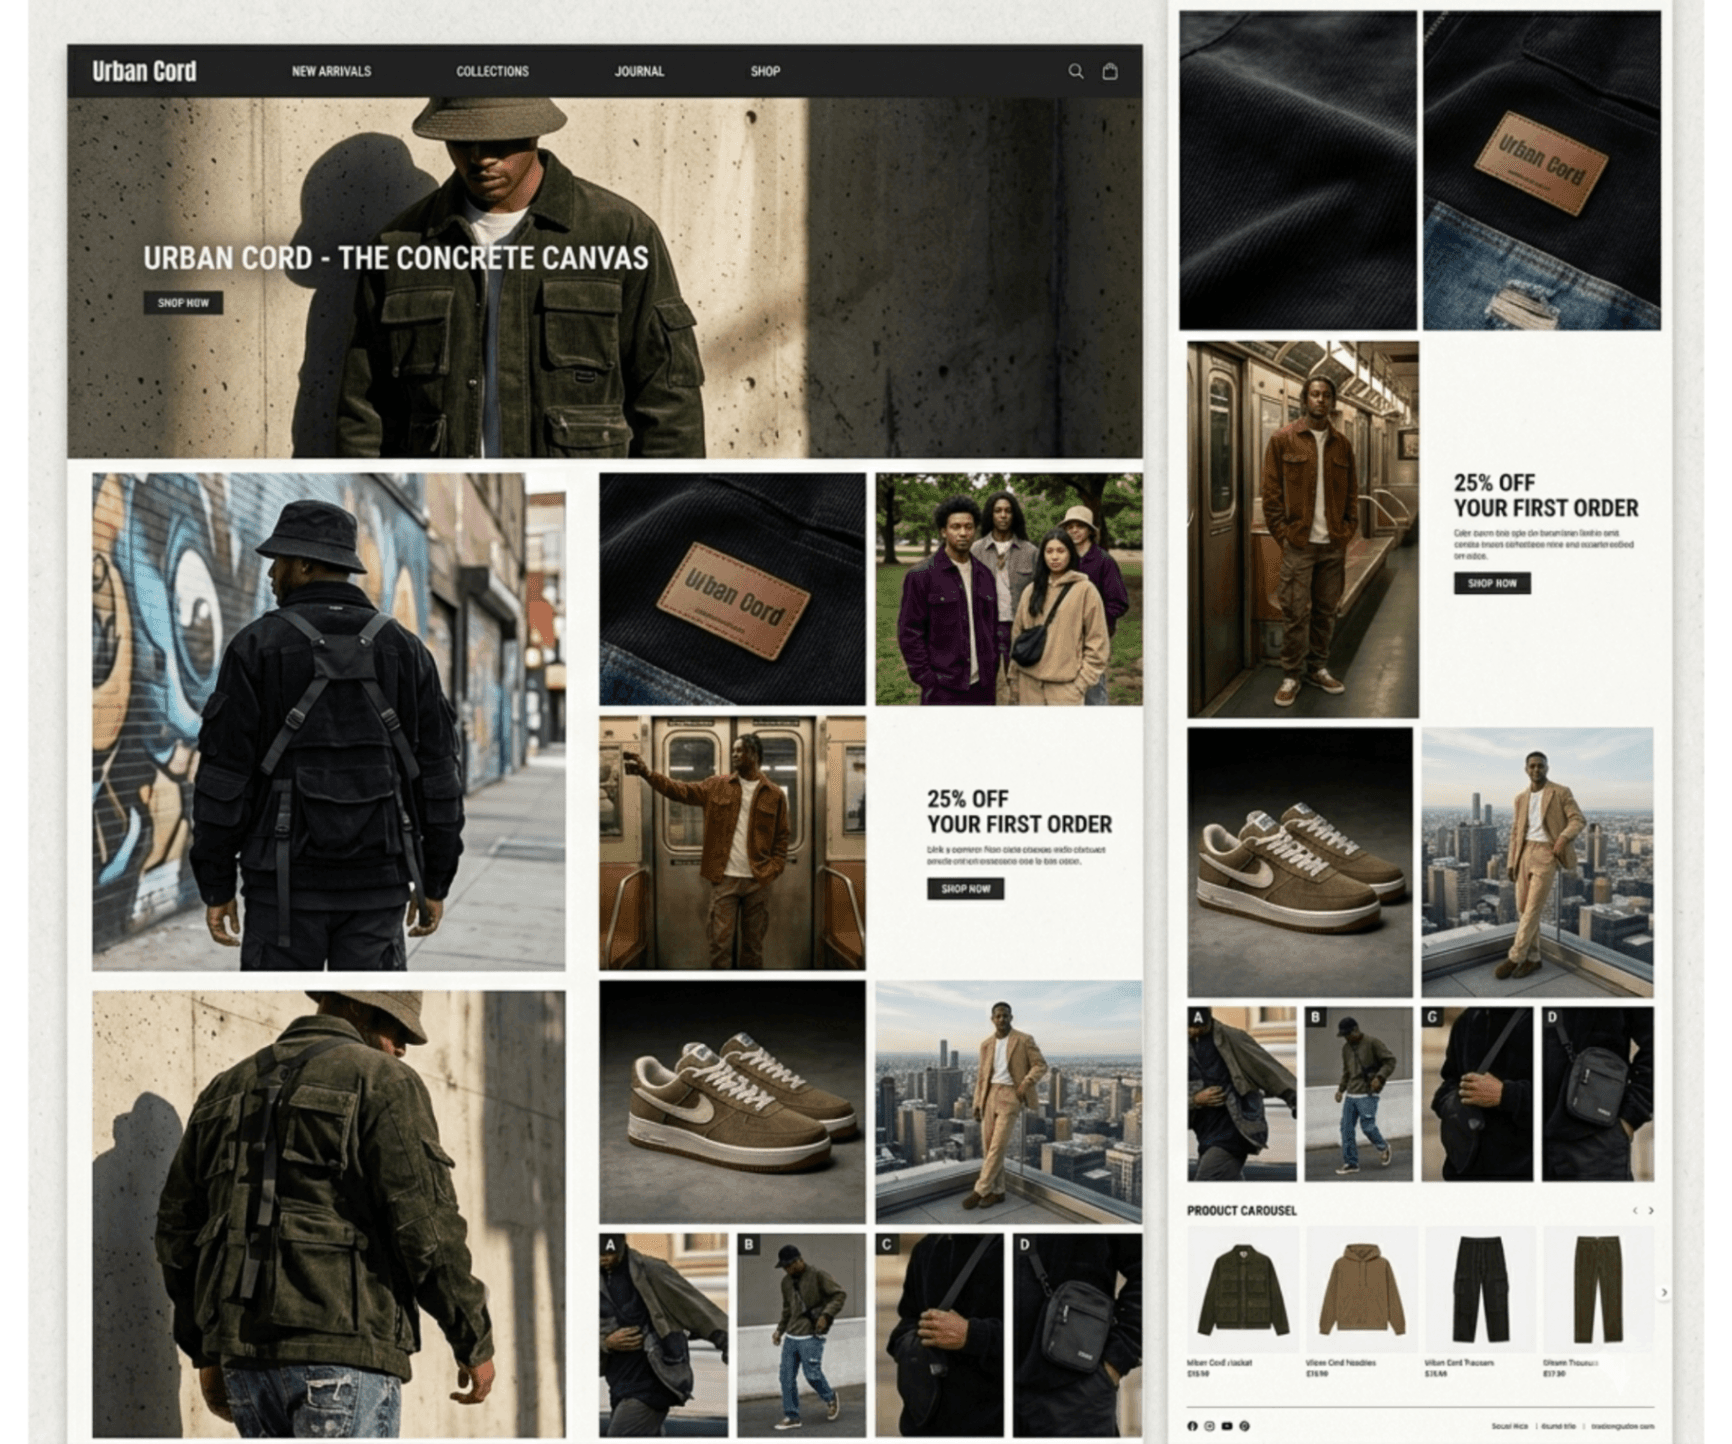Select the tan hoodie product
The image size is (1732, 1444).
coord(1361,1290)
